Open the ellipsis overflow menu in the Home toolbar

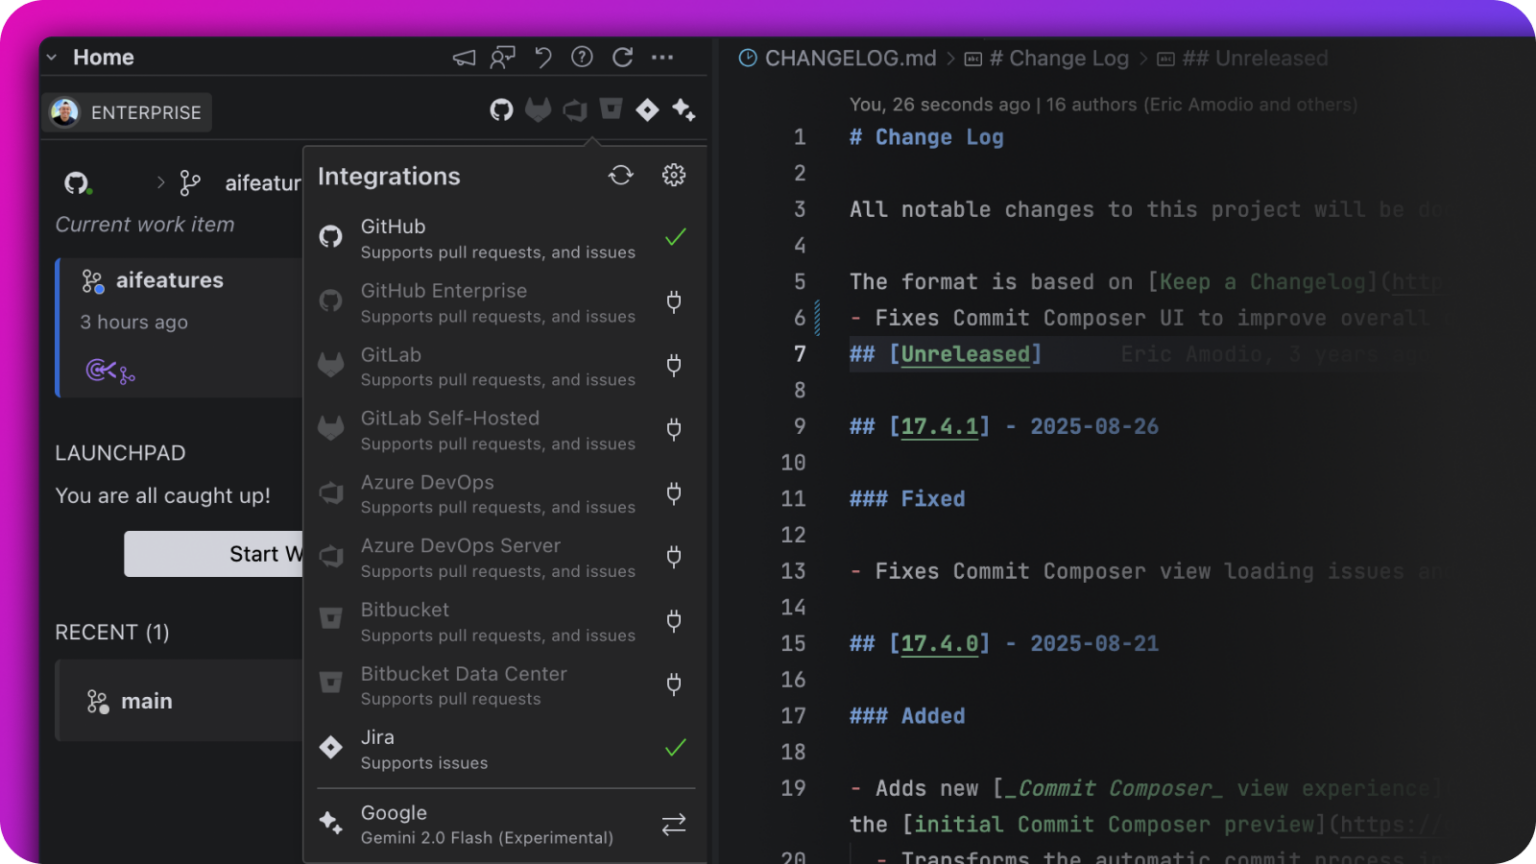[x=662, y=57]
